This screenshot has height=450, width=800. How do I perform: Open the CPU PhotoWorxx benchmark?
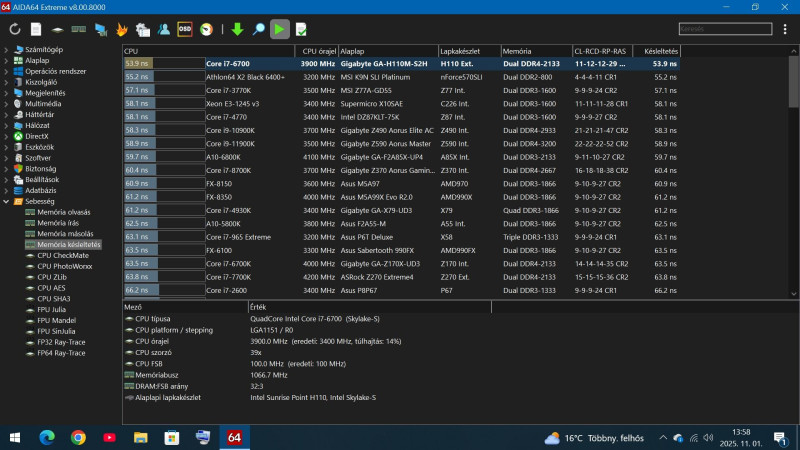click(x=65, y=266)
